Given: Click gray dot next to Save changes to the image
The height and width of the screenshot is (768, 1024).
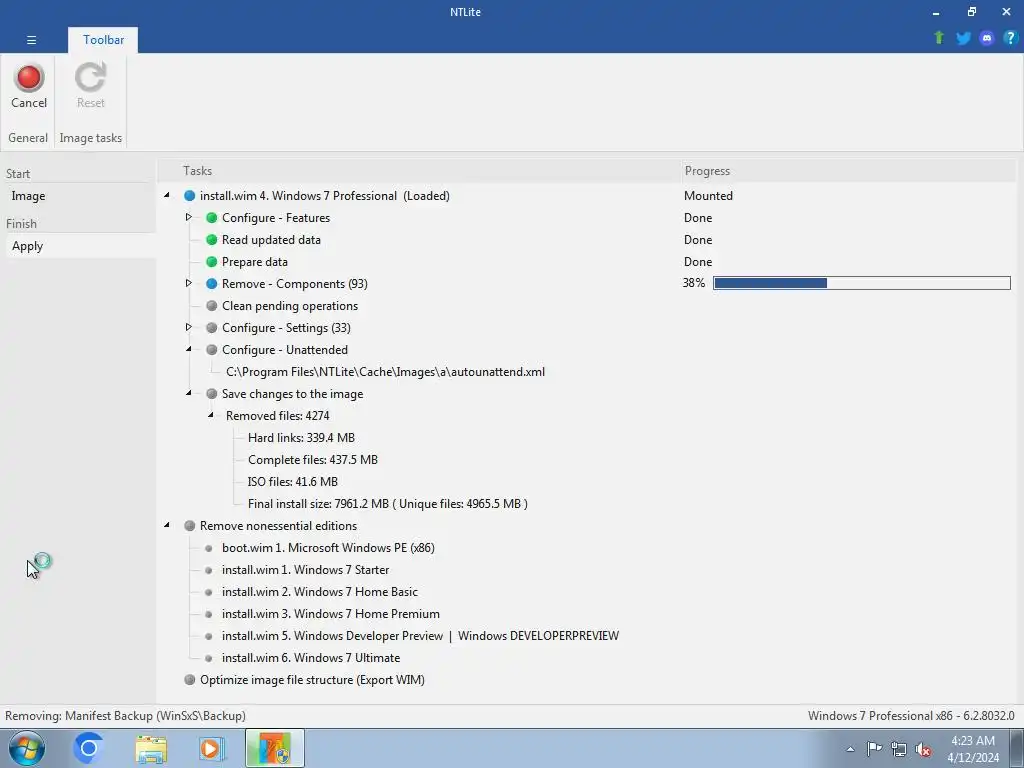Looking at the screenshot, I should pos(212,394).
